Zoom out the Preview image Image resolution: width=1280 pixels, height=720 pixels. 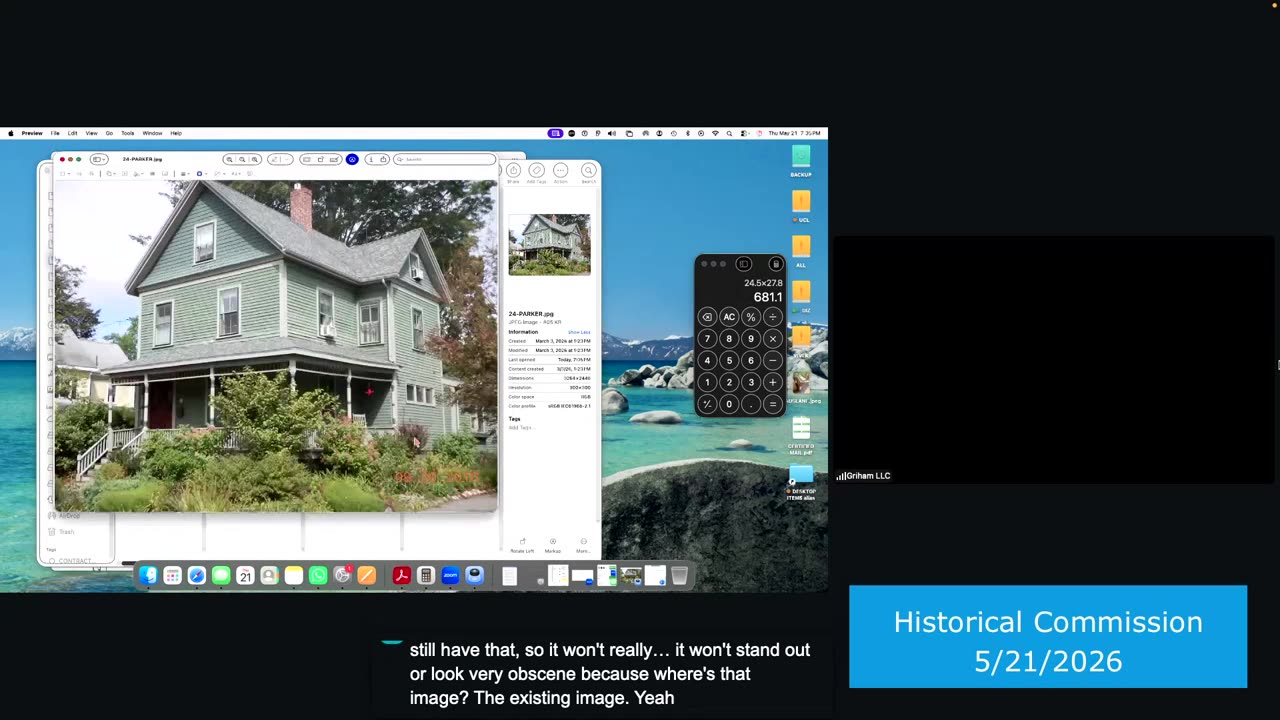pos(229,159)
